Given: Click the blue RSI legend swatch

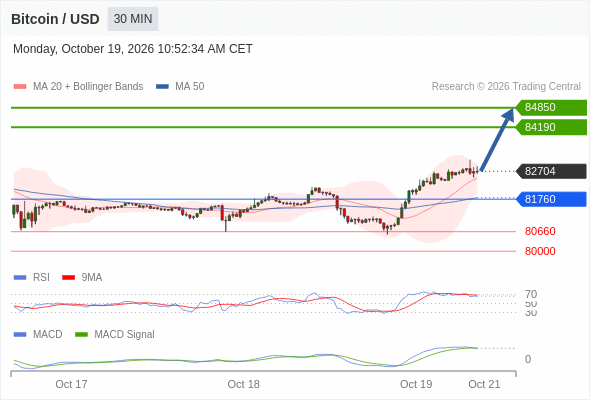Looking at the screenshot, I should click(20, 278).
